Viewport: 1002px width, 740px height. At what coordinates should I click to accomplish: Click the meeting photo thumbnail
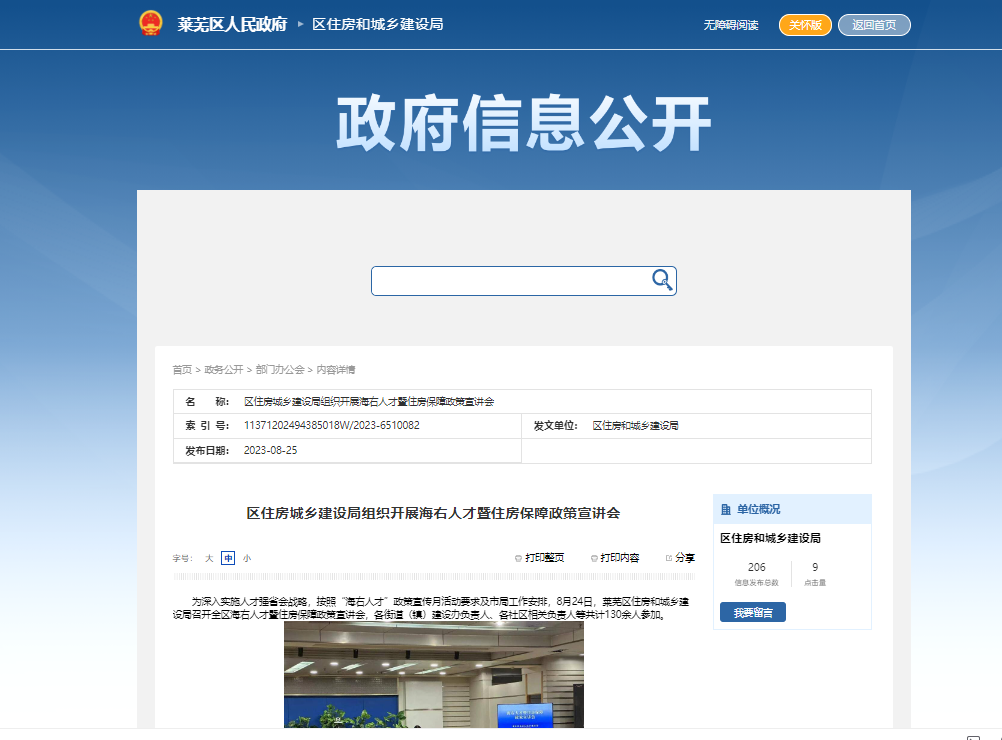pyautogui.click(x=434, y=674)
